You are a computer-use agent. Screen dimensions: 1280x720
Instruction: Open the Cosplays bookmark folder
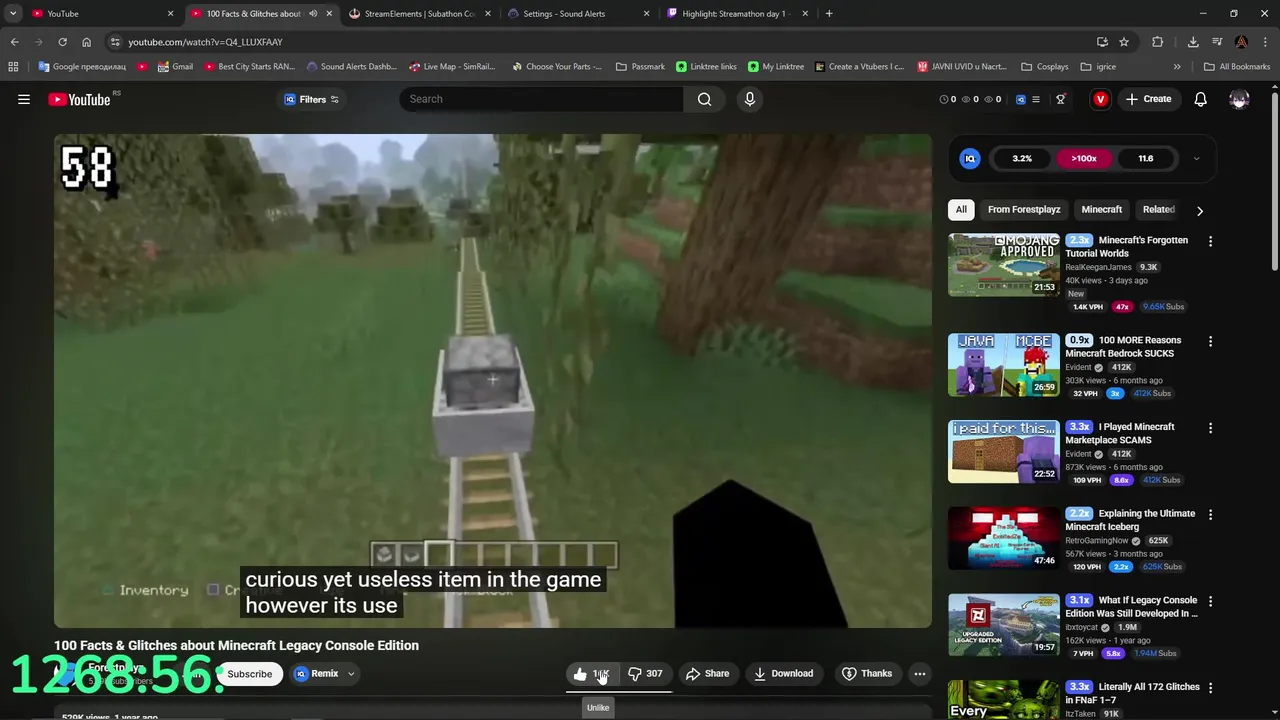tap(1044, 67)
